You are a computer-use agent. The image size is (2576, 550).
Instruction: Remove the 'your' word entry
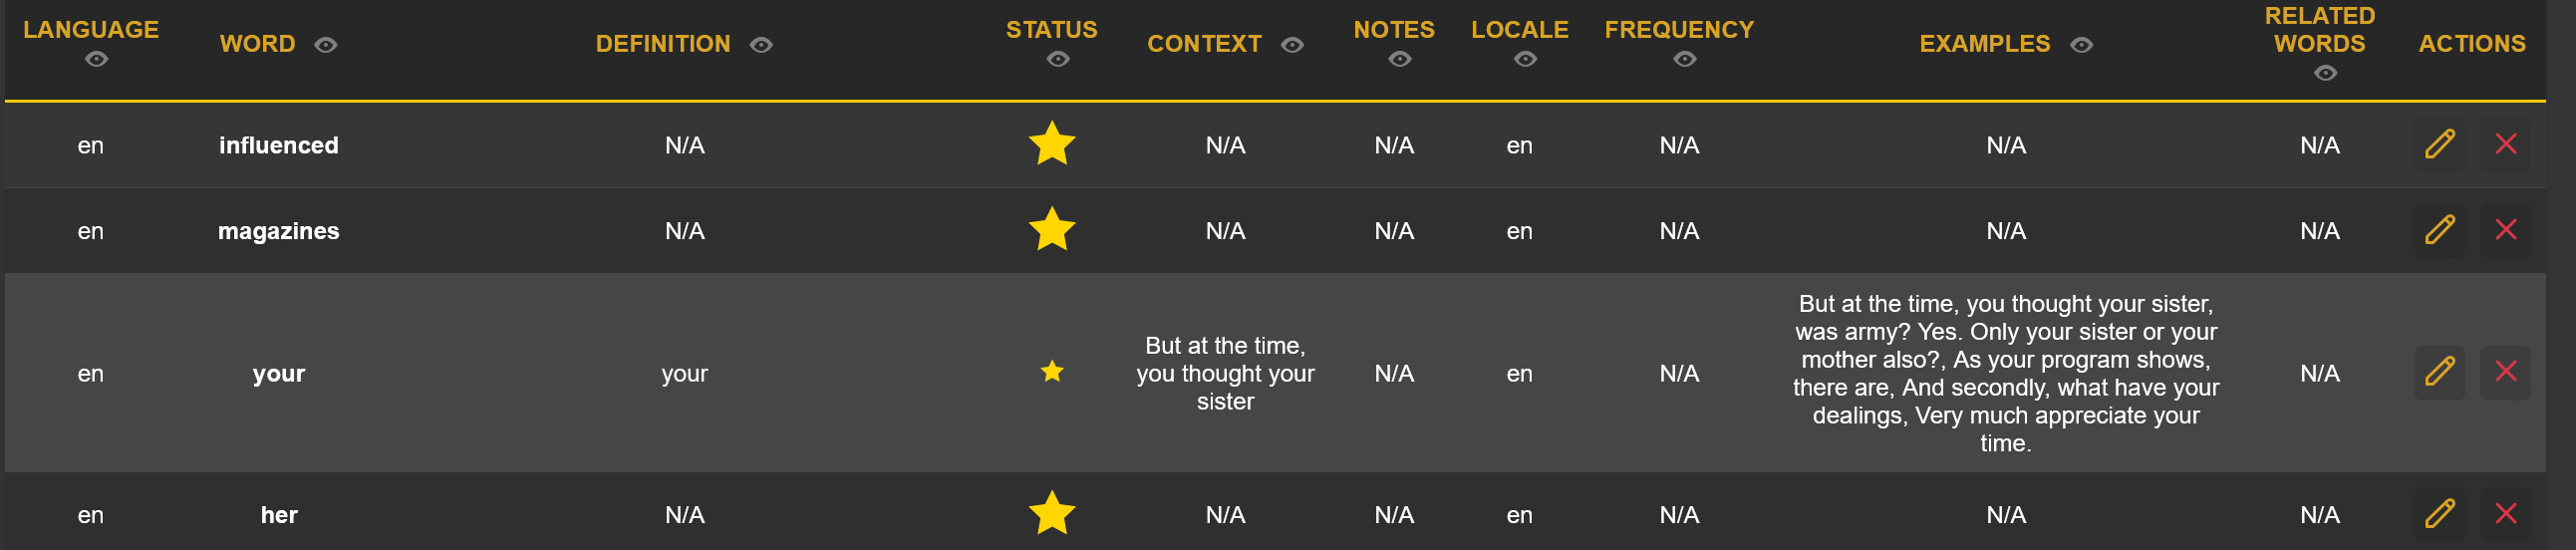coord(2505,372)
